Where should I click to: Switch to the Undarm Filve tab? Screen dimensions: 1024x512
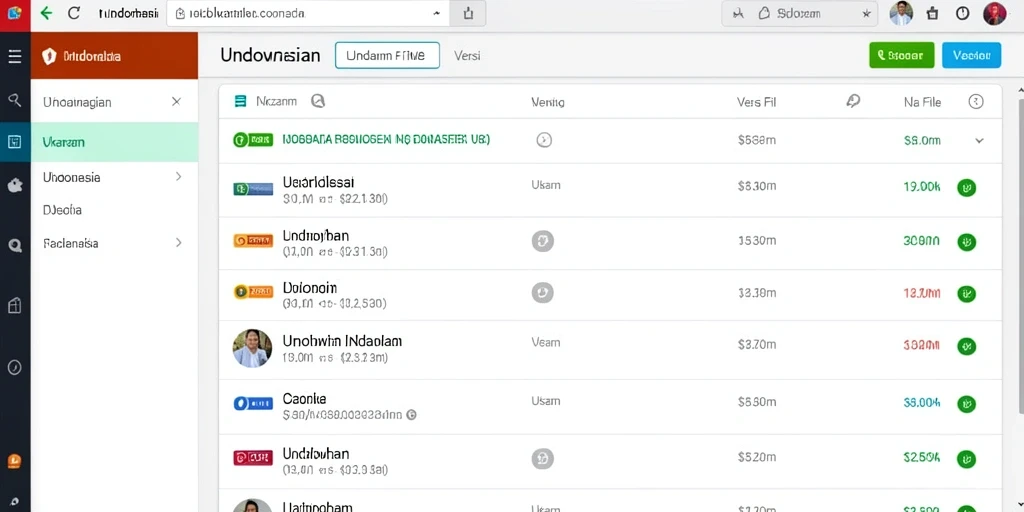[x=387, y=56]
